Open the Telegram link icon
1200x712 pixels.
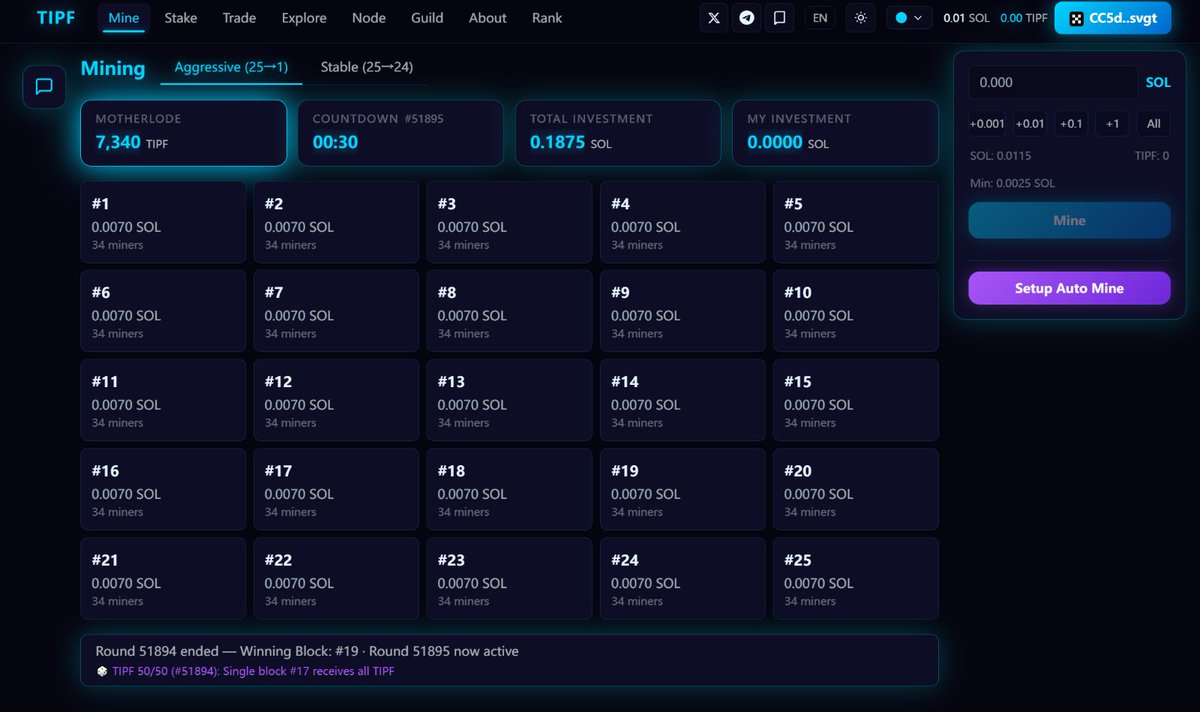(x=746, y=18)
